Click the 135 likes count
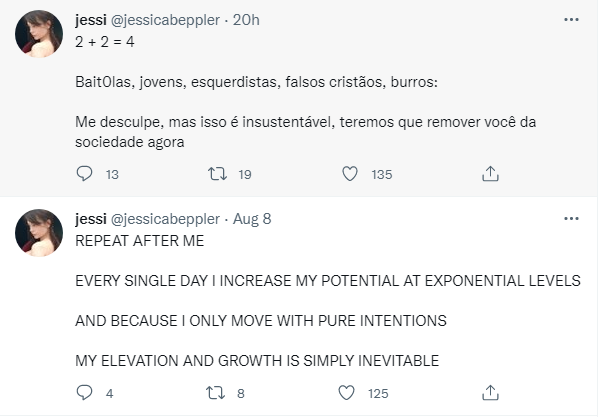 (381, 174)
